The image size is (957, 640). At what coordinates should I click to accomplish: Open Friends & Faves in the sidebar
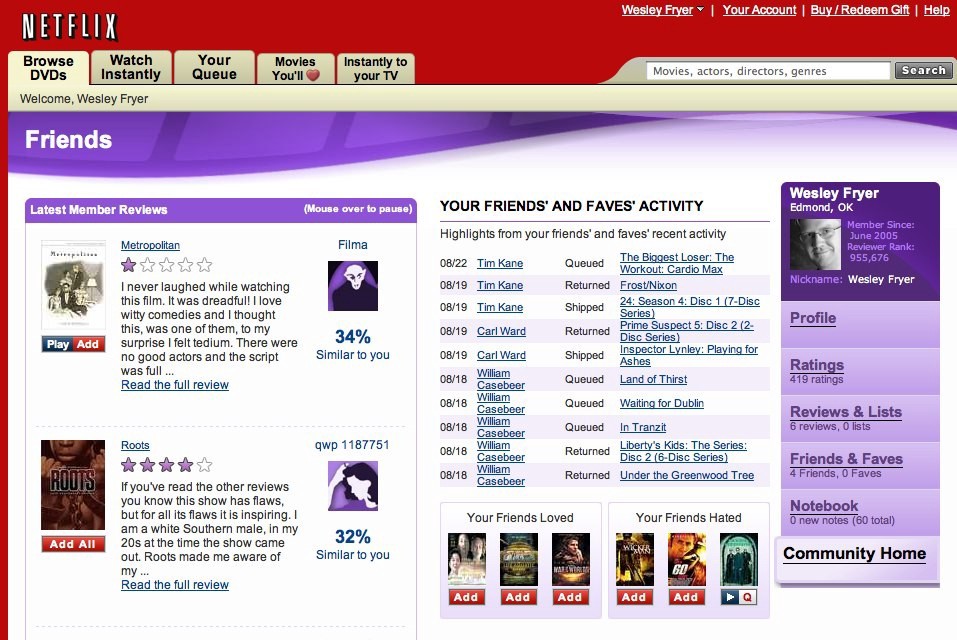click(846, 459)
